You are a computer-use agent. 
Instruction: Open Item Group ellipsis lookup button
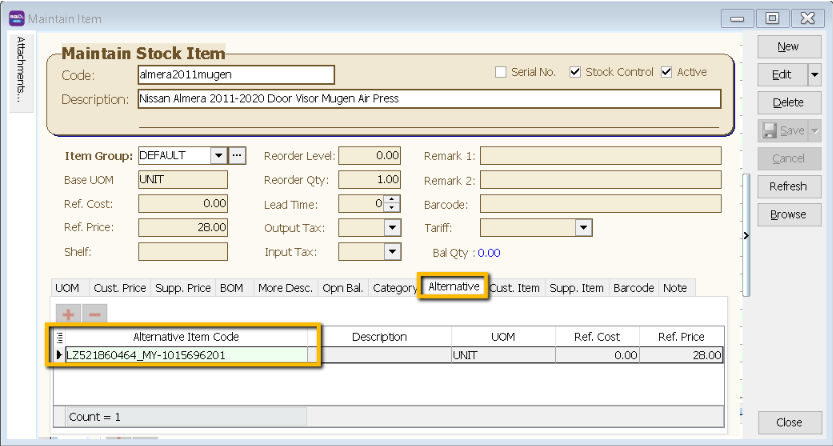click(x=237, y=156)
